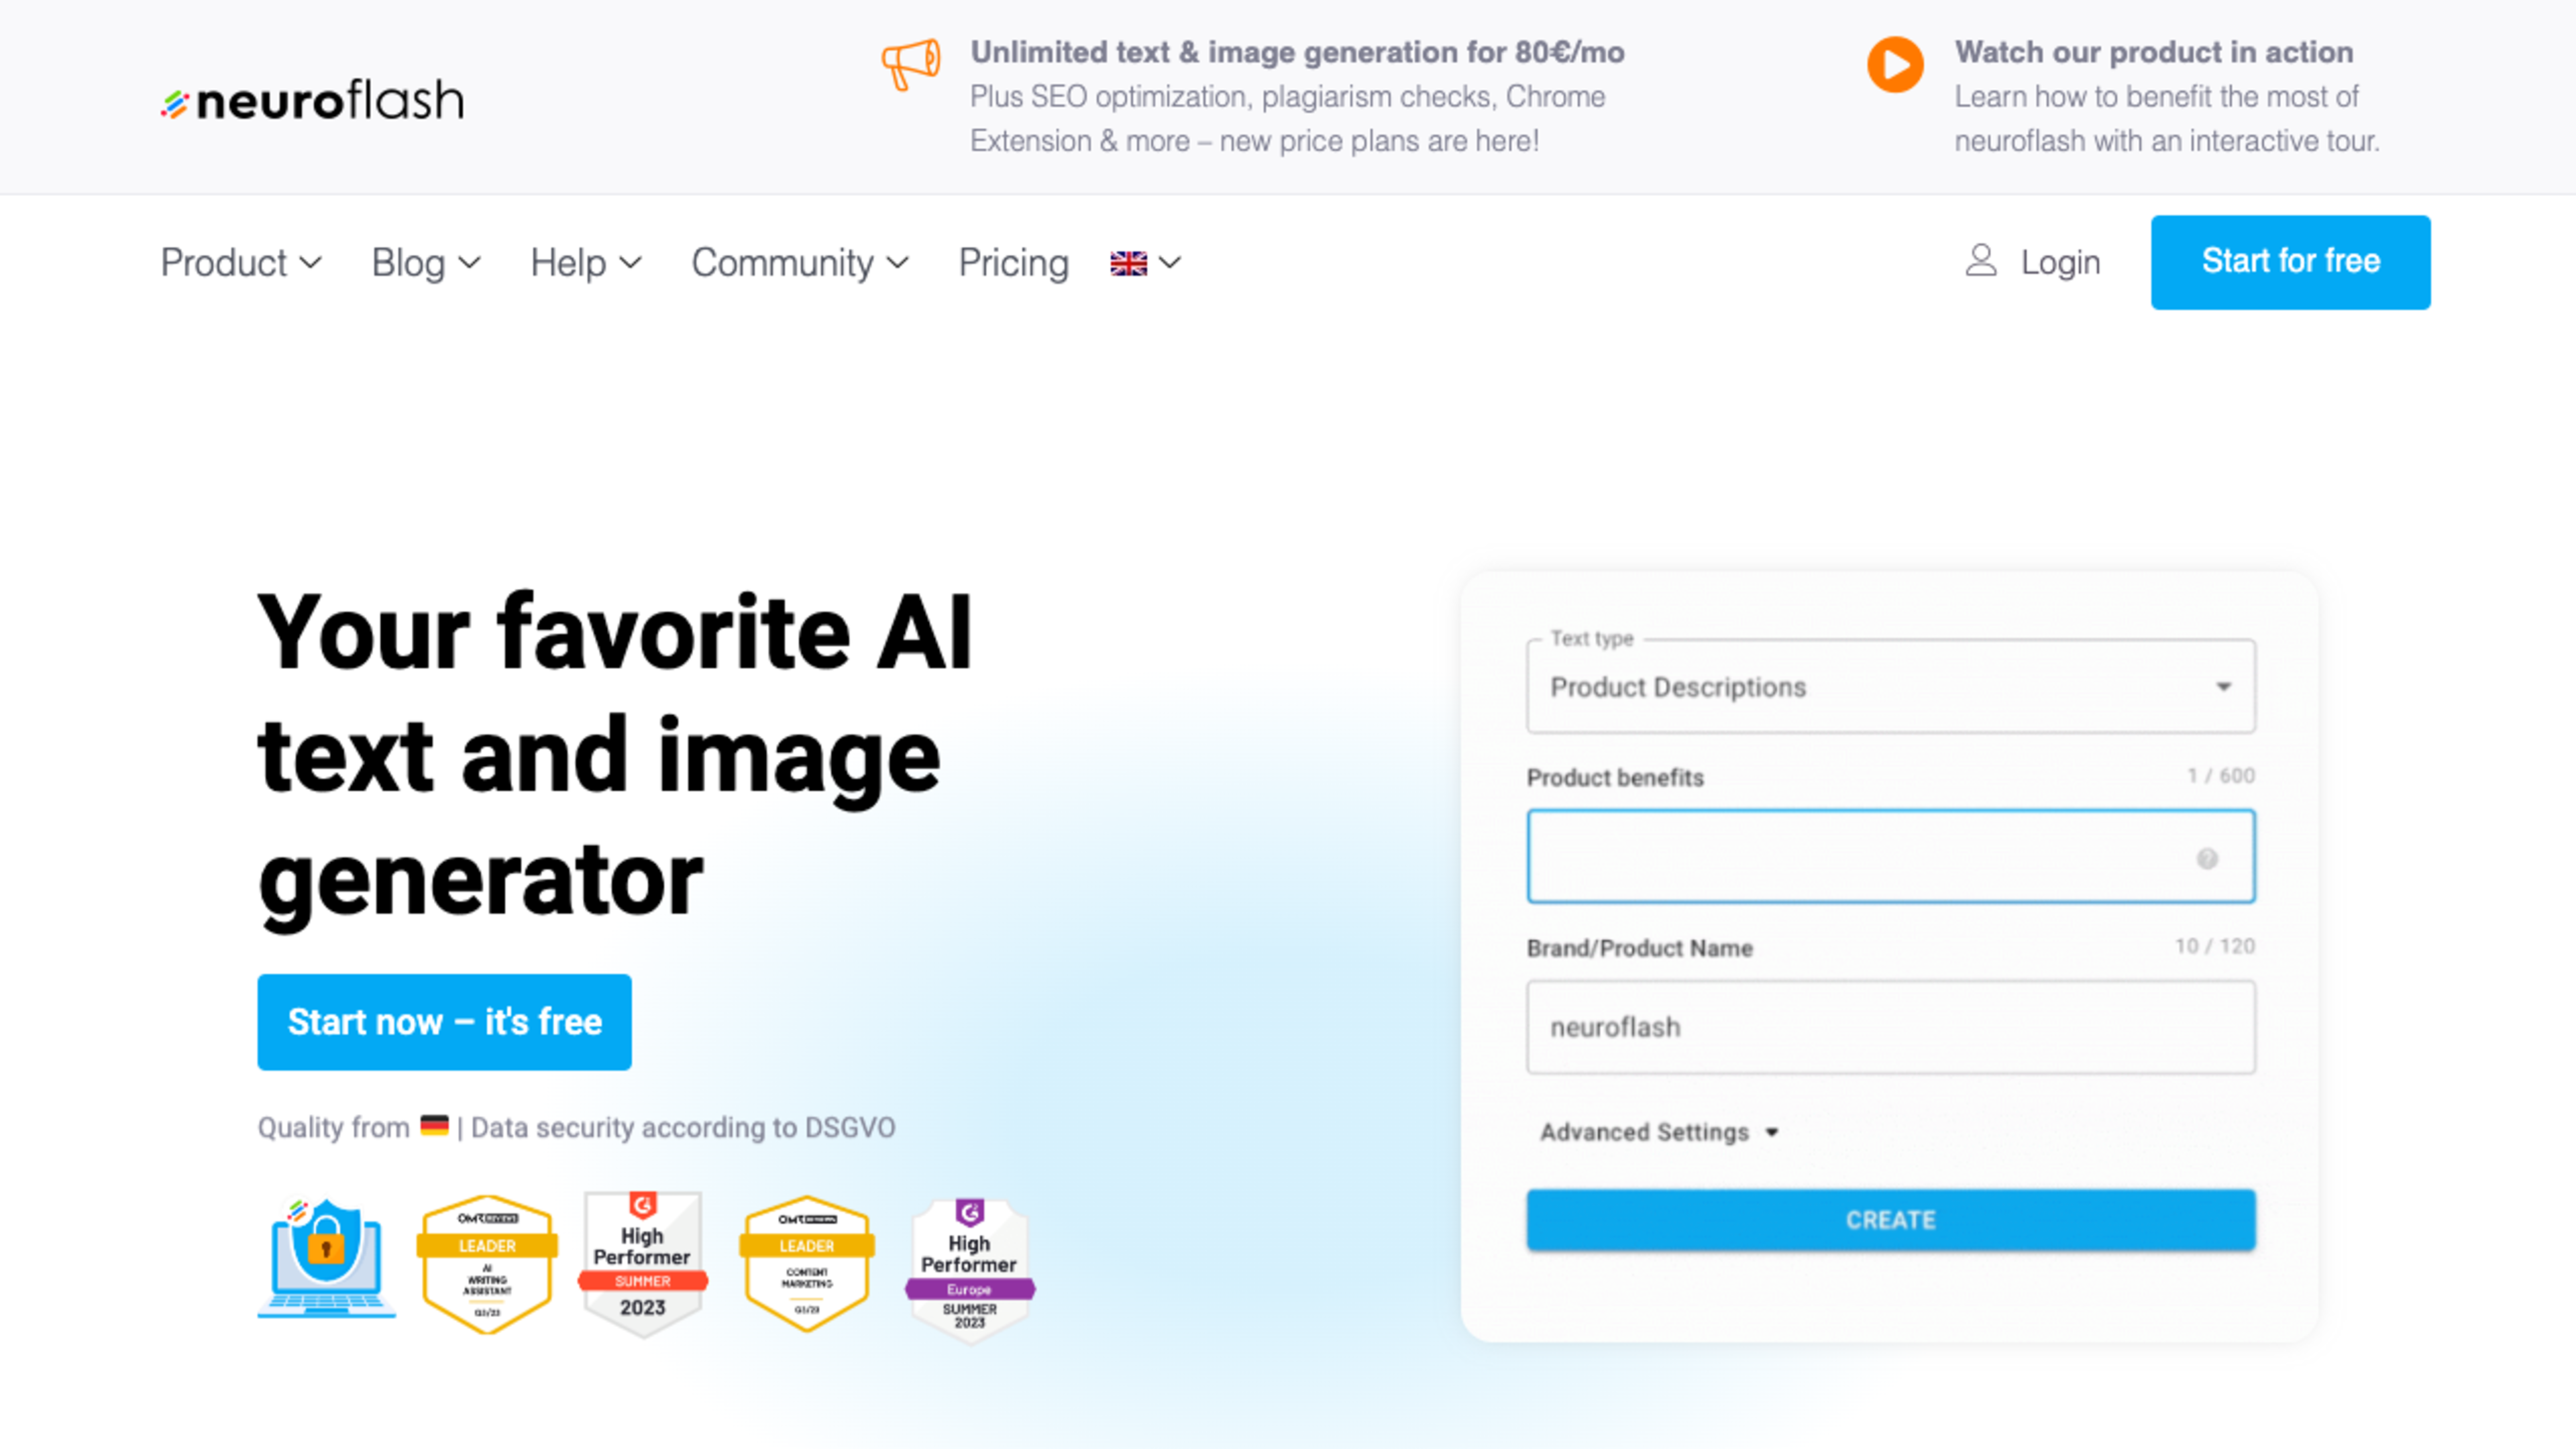Open the Pricing menu item
Image resolution: width=2576 pixels, height=1449 pixels.
pos(1012,262)
